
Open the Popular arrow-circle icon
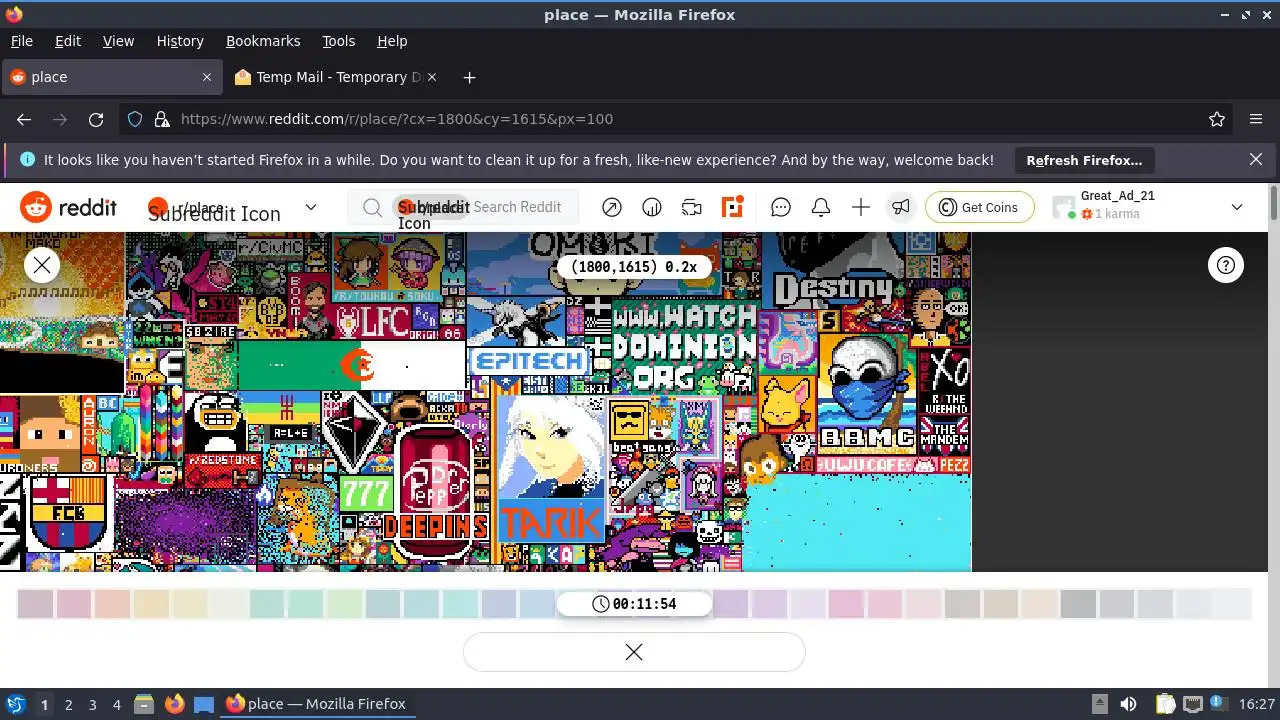[x=612, y=207]
